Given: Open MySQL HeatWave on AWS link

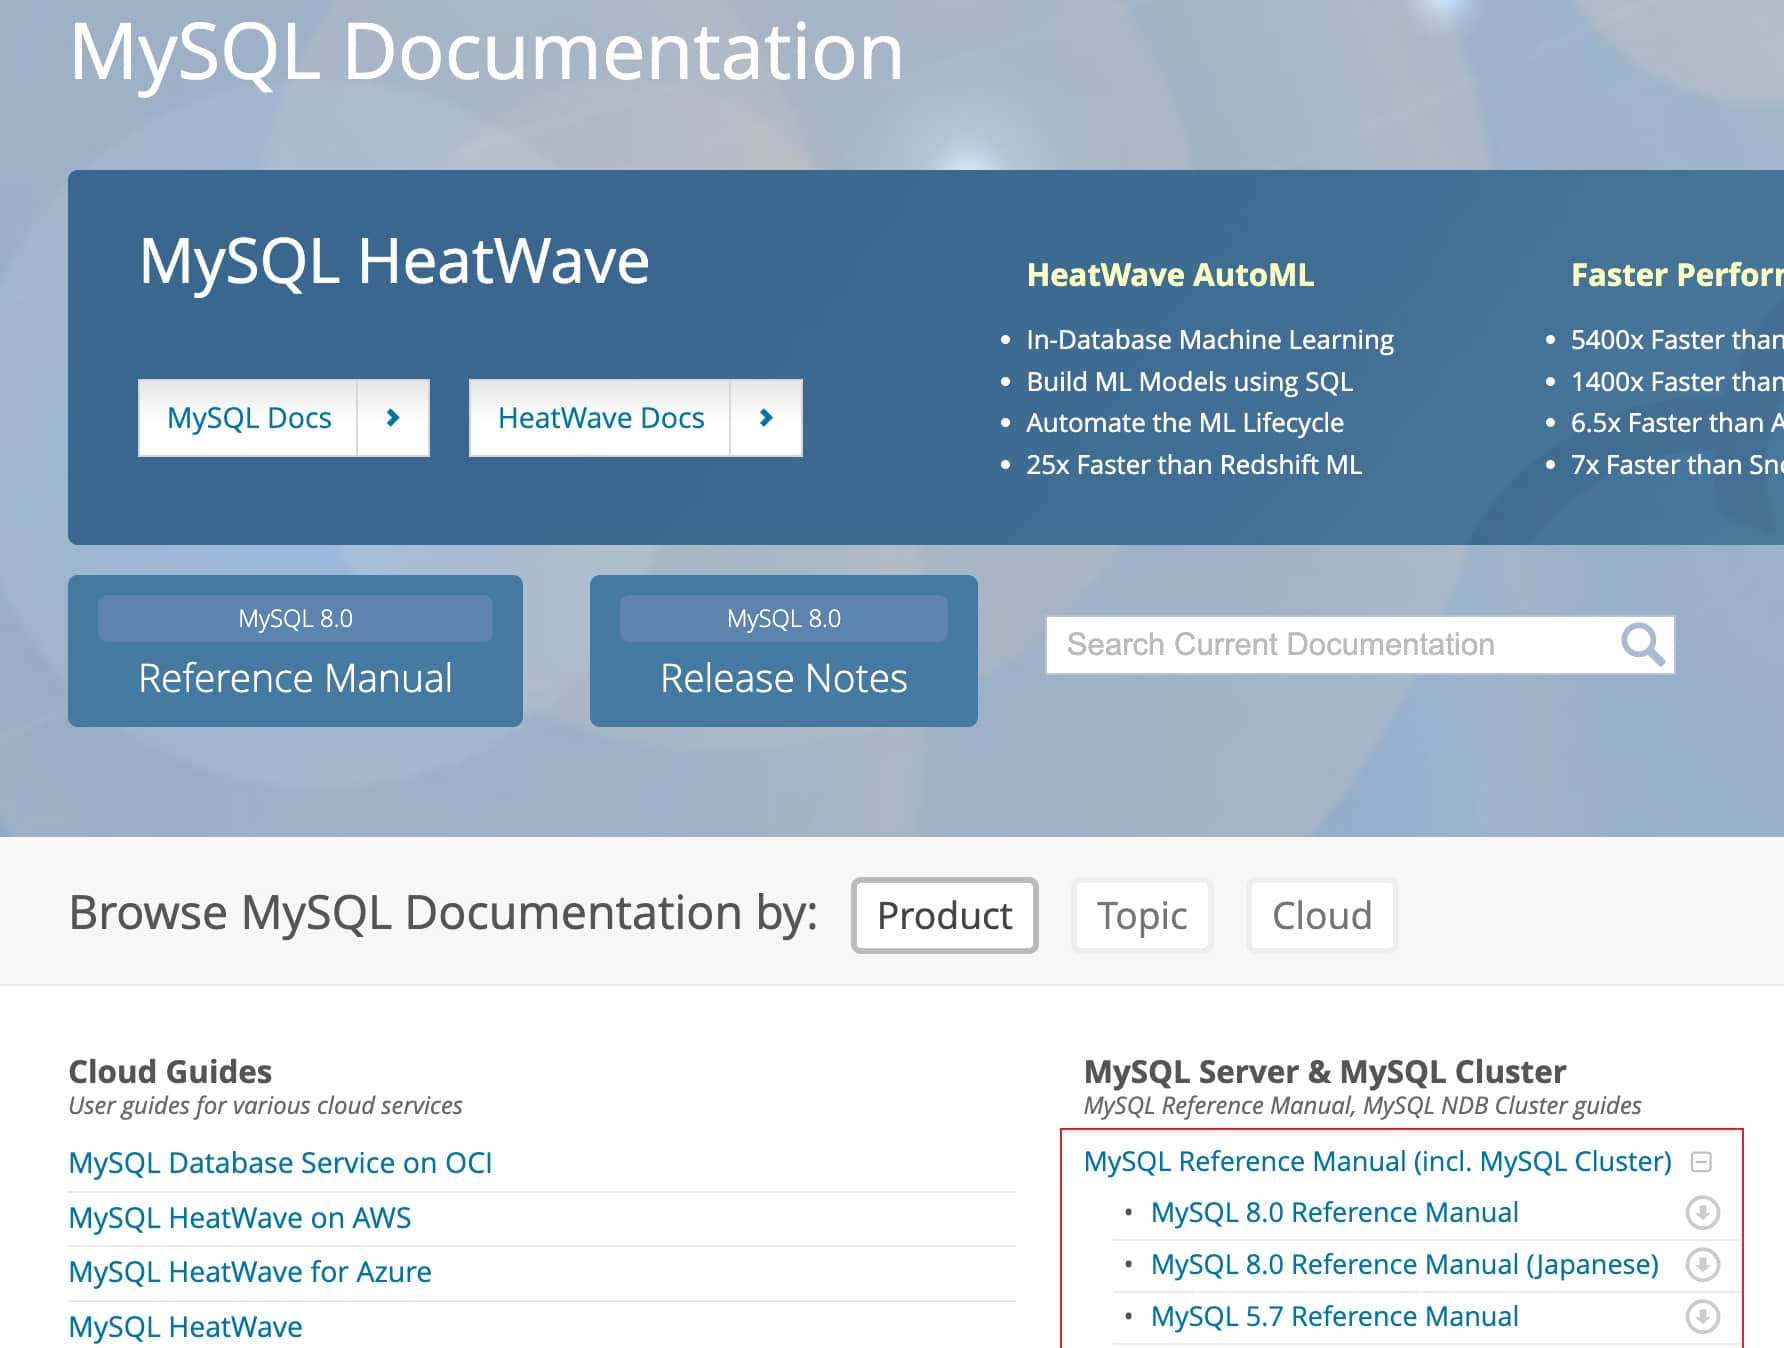Looking at the screenshot, I should coord(240,1218).
